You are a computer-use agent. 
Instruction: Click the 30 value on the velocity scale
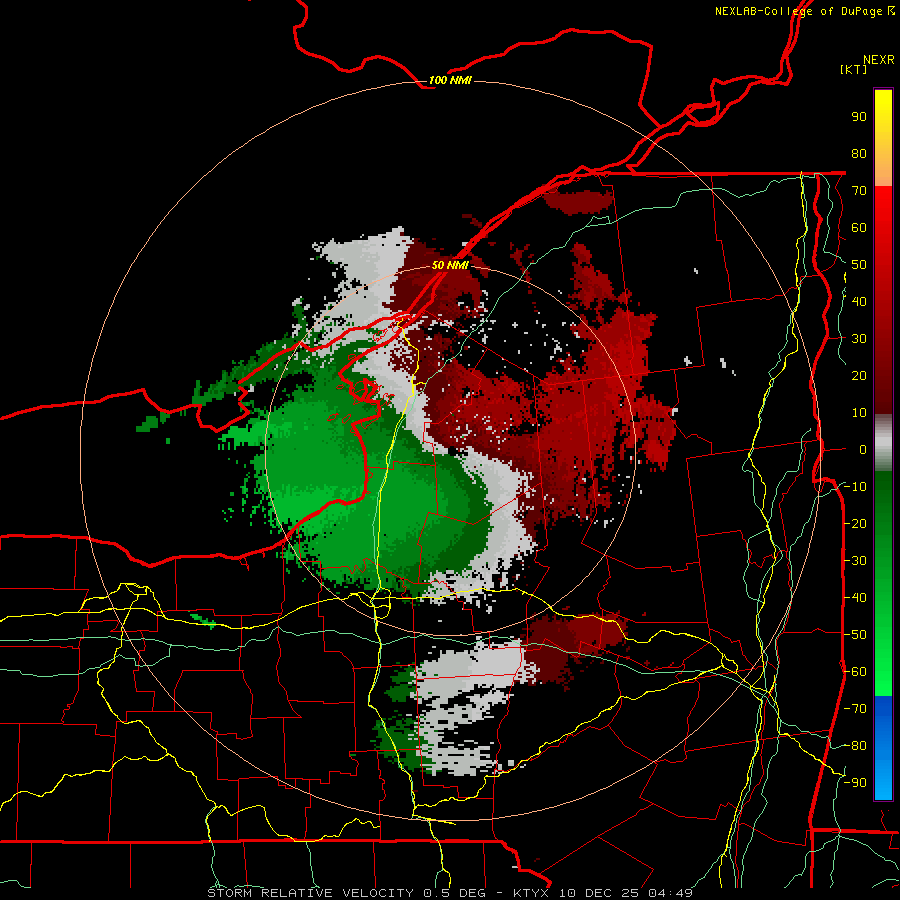[859, 339]
